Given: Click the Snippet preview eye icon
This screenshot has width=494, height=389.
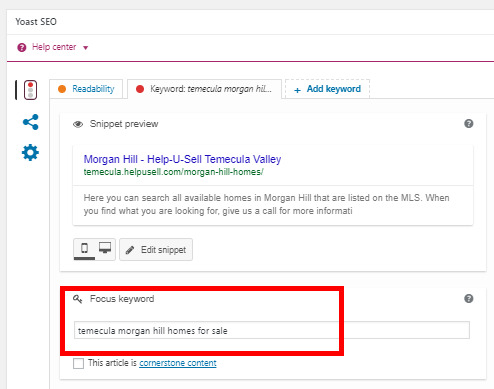Looking at the screenshot, I should pyautogui.click(x=78, y=124).
